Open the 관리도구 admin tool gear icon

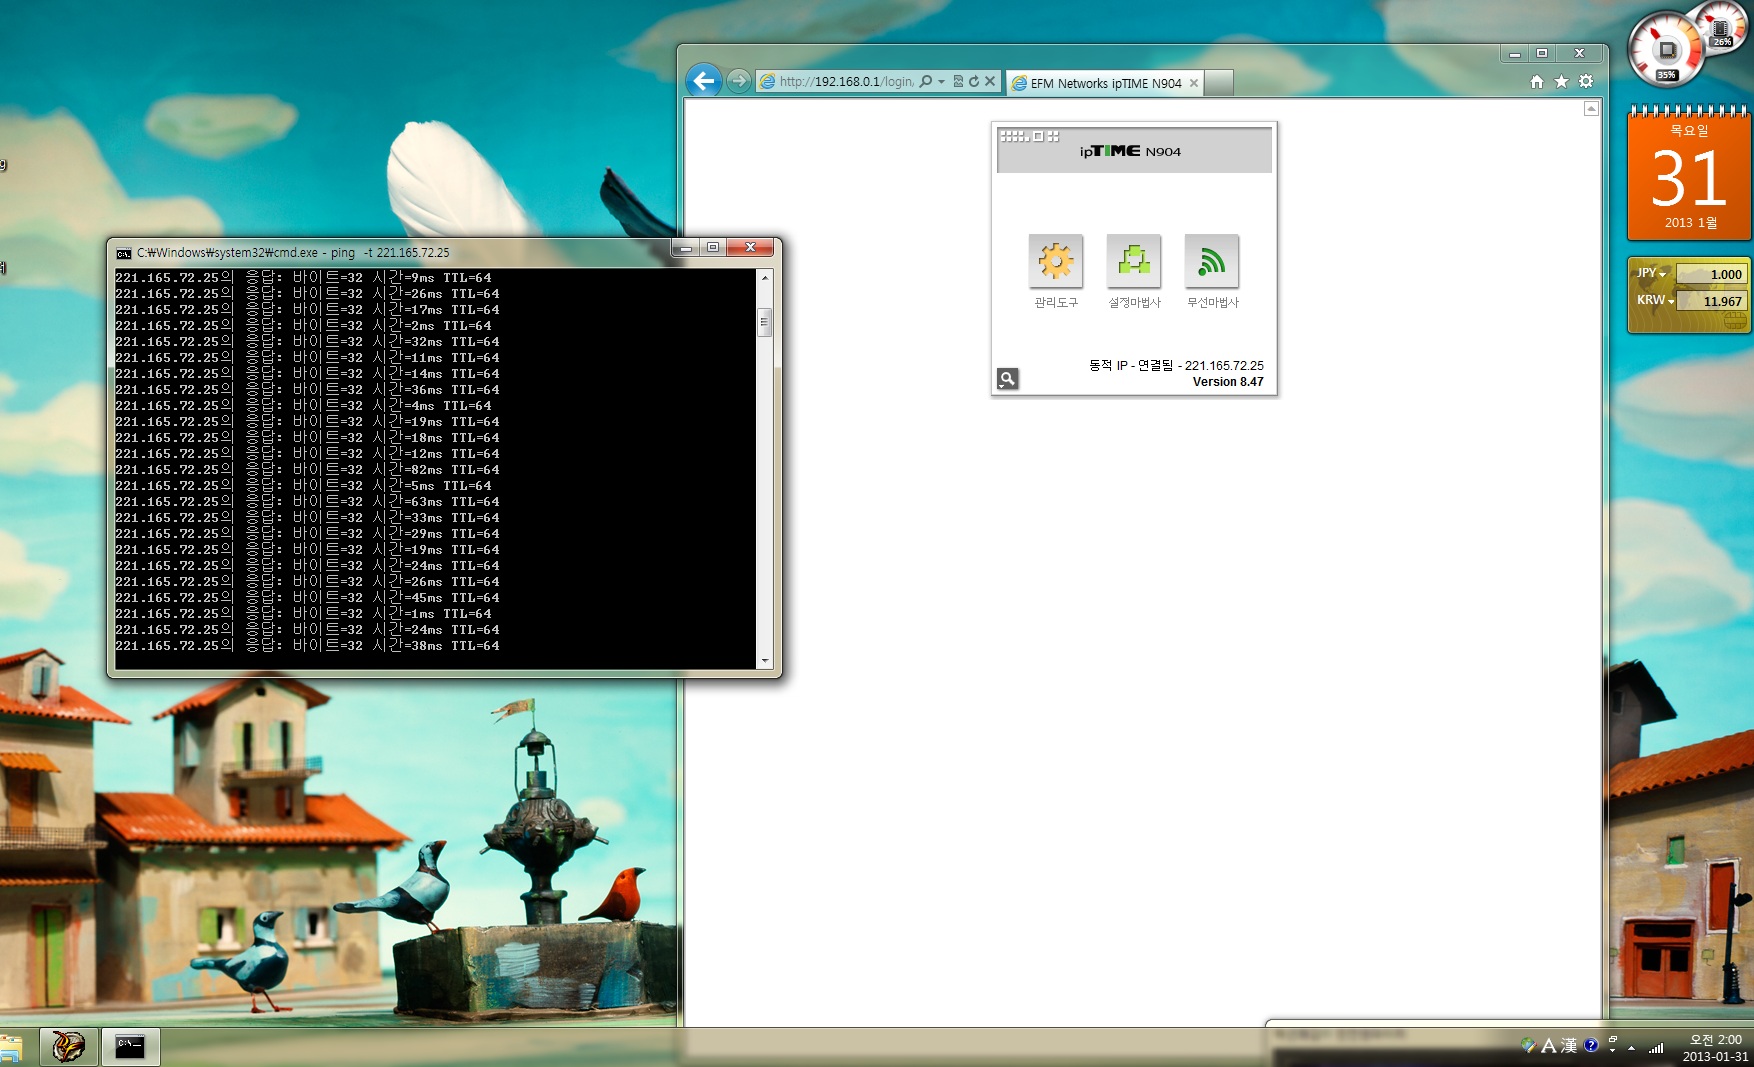[x=1055, y=261]
